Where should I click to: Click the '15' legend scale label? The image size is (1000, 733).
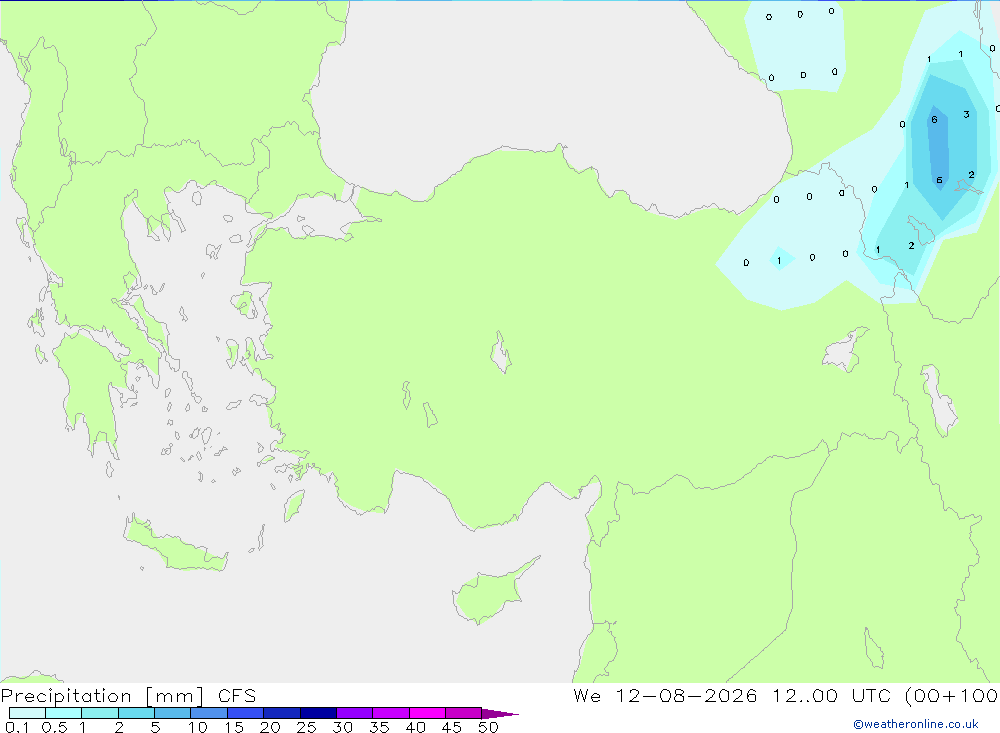[x=234, y=727]
